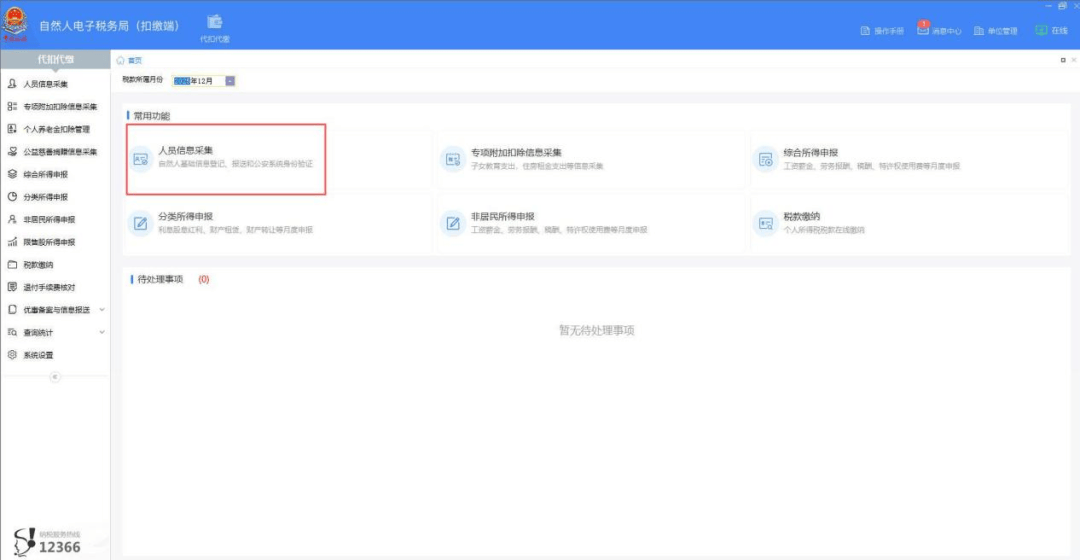1080x560 pixels.
Task: Click the 单位管理 building icon
Action: tap(979, 31)
